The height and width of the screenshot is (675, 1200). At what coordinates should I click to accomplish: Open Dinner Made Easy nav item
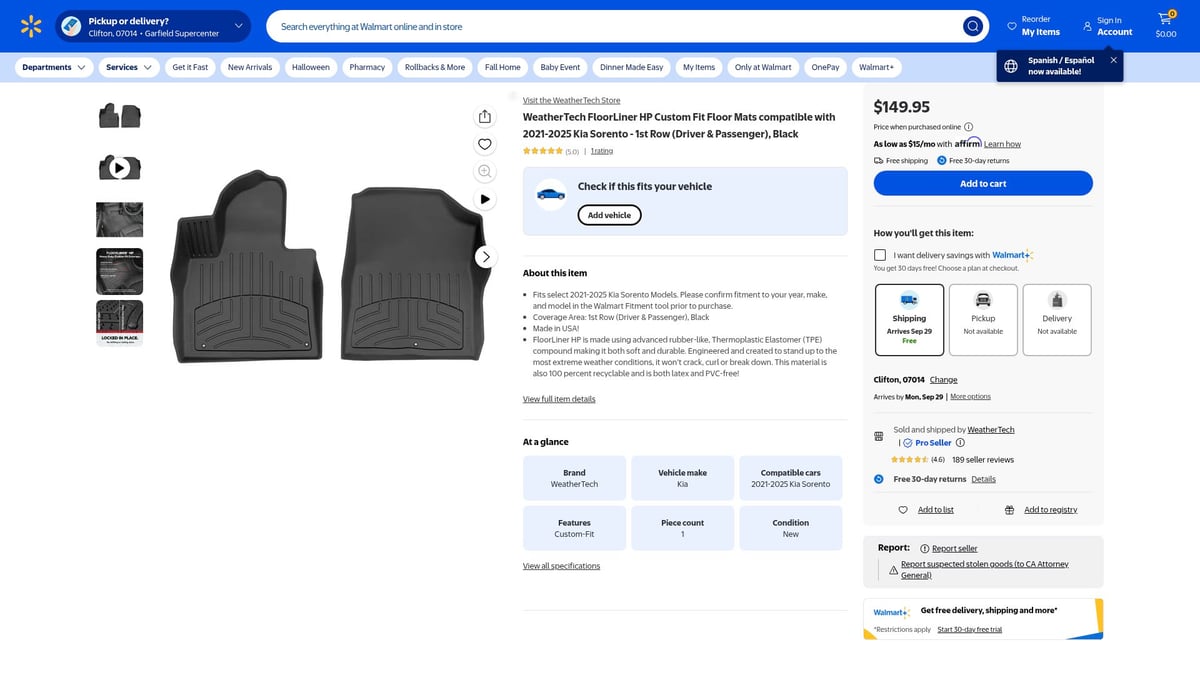[x=631, y=67]
